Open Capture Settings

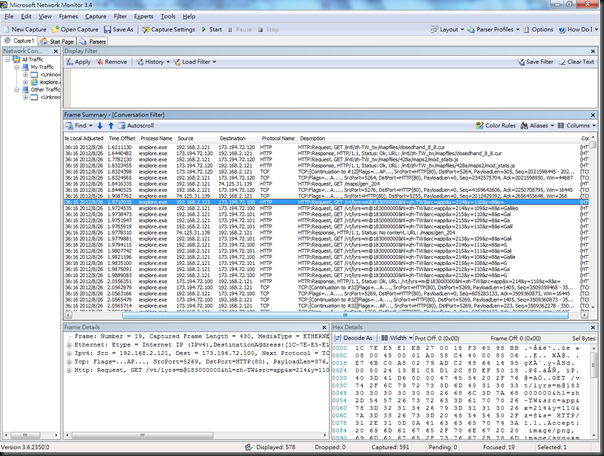point(169,30)
